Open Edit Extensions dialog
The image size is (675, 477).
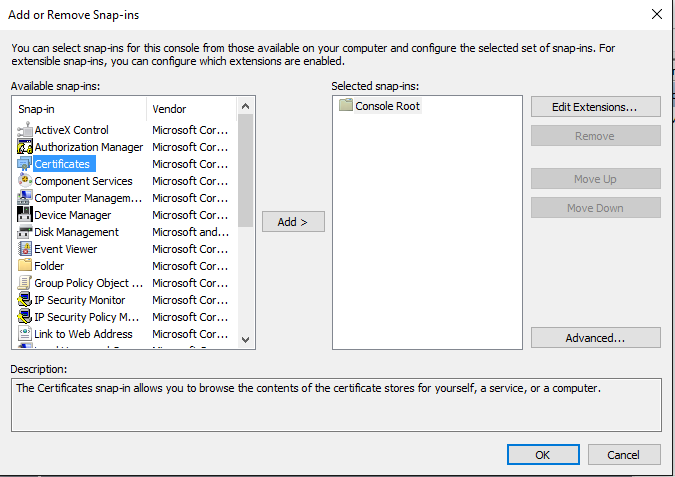click(x=595, y=106)
